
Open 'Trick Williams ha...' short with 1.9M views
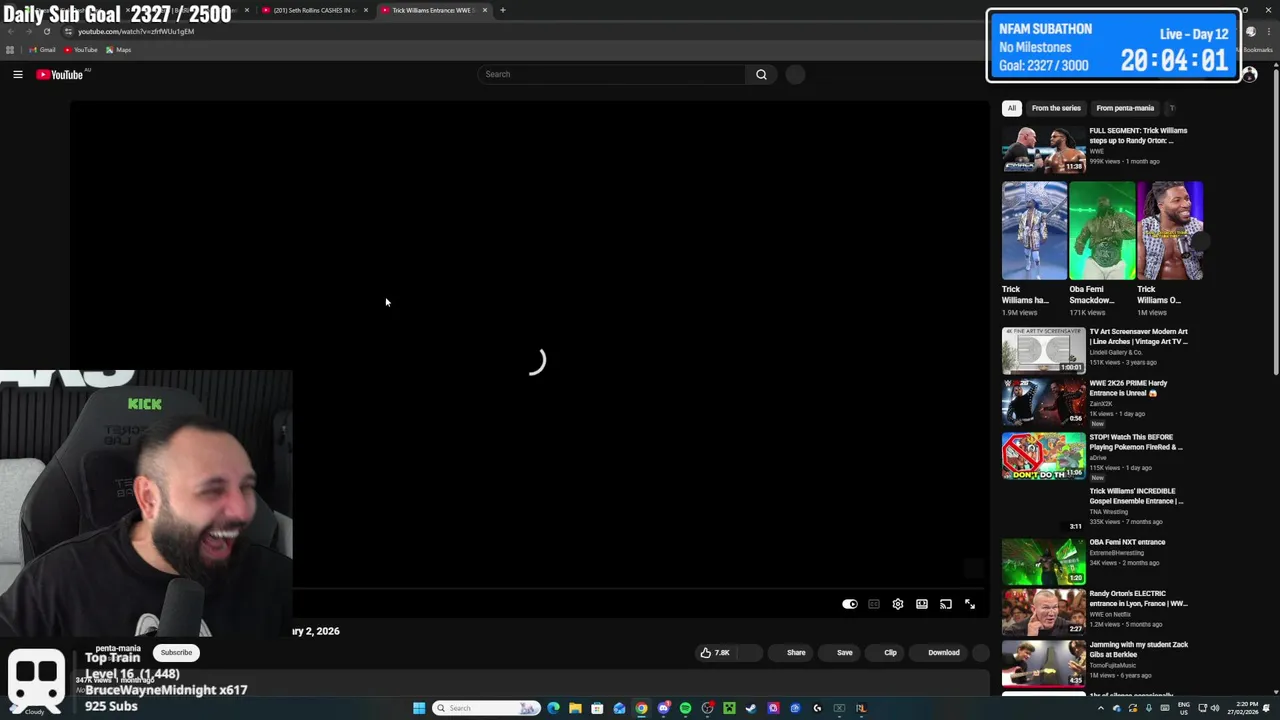coord(1034,231)
